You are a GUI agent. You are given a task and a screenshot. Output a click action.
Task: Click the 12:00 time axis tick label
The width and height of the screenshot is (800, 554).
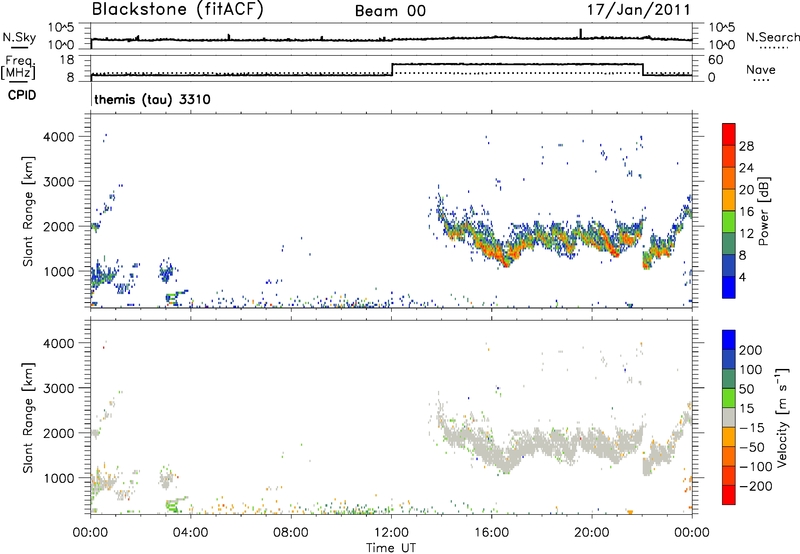[391, 533]
